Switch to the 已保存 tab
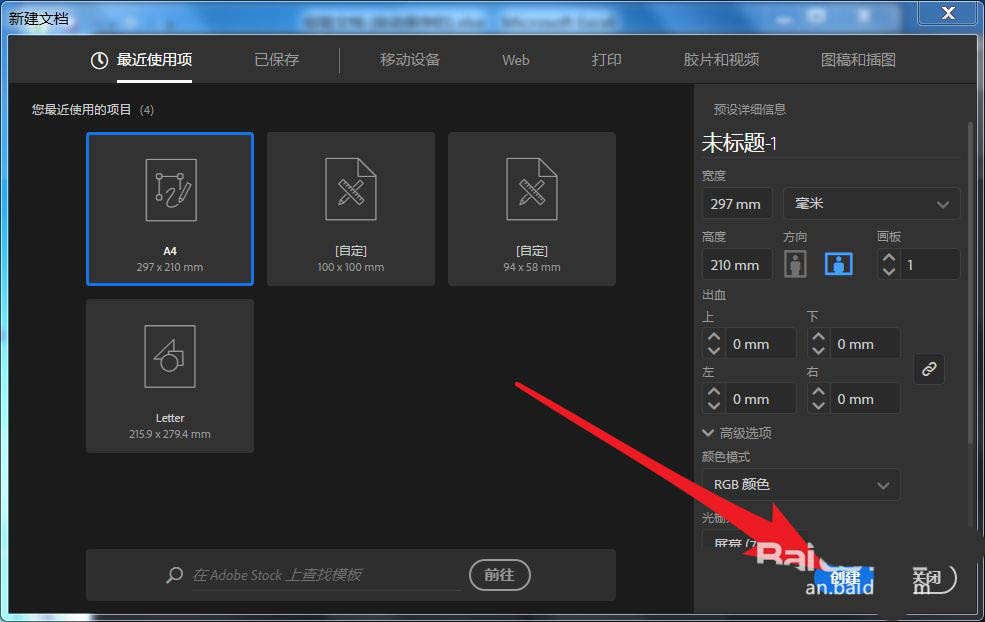985x622 pixels. pyautogui.click(x=276, y=60)
